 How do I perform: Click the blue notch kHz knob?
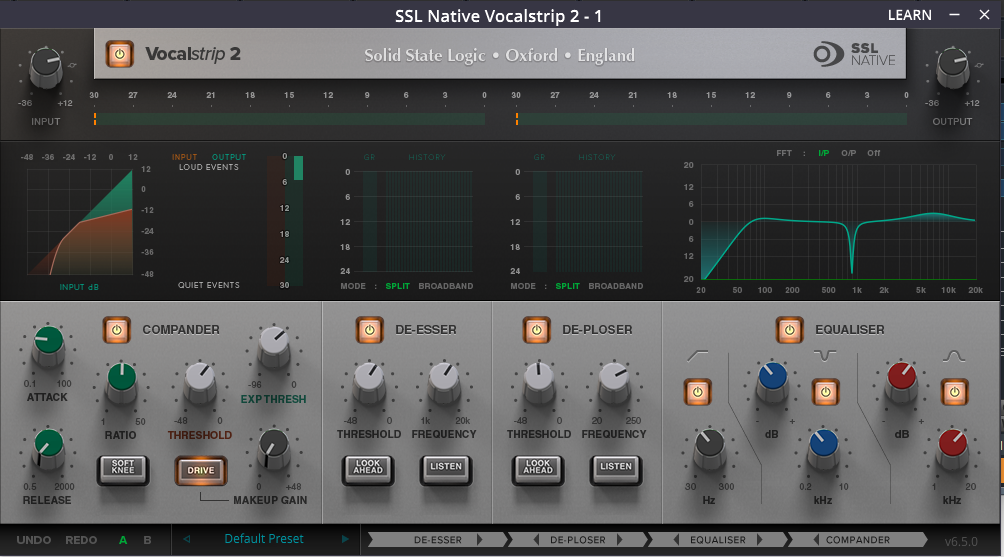coord(823,448)
